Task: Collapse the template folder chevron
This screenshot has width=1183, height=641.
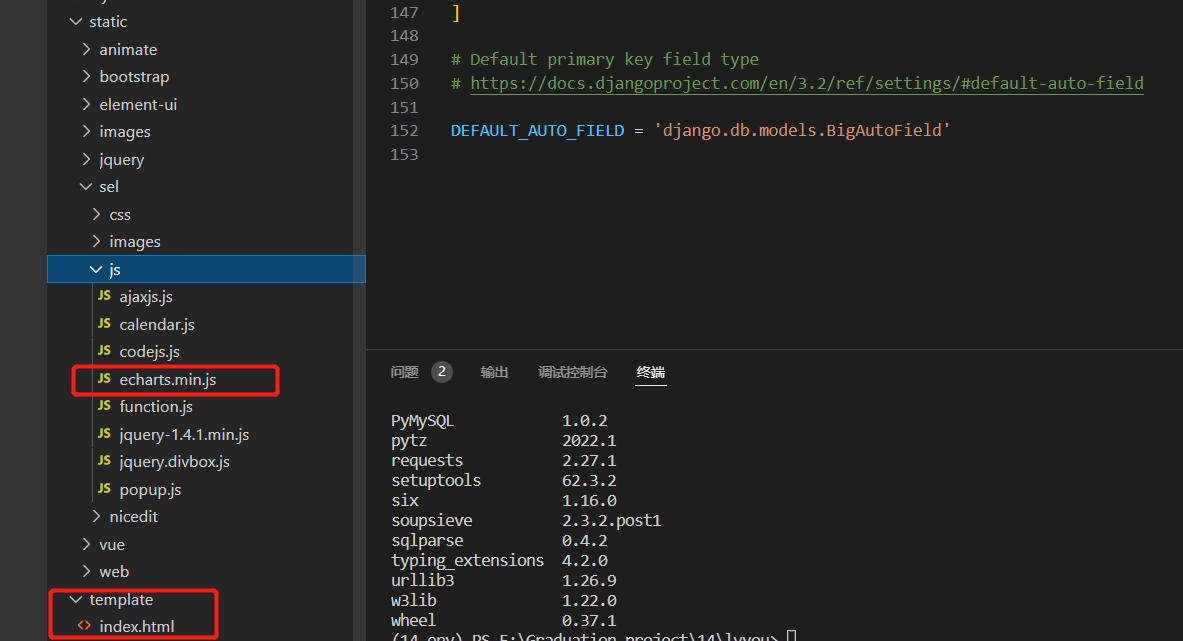Action: pyautogui.click(x=75, y=600)
